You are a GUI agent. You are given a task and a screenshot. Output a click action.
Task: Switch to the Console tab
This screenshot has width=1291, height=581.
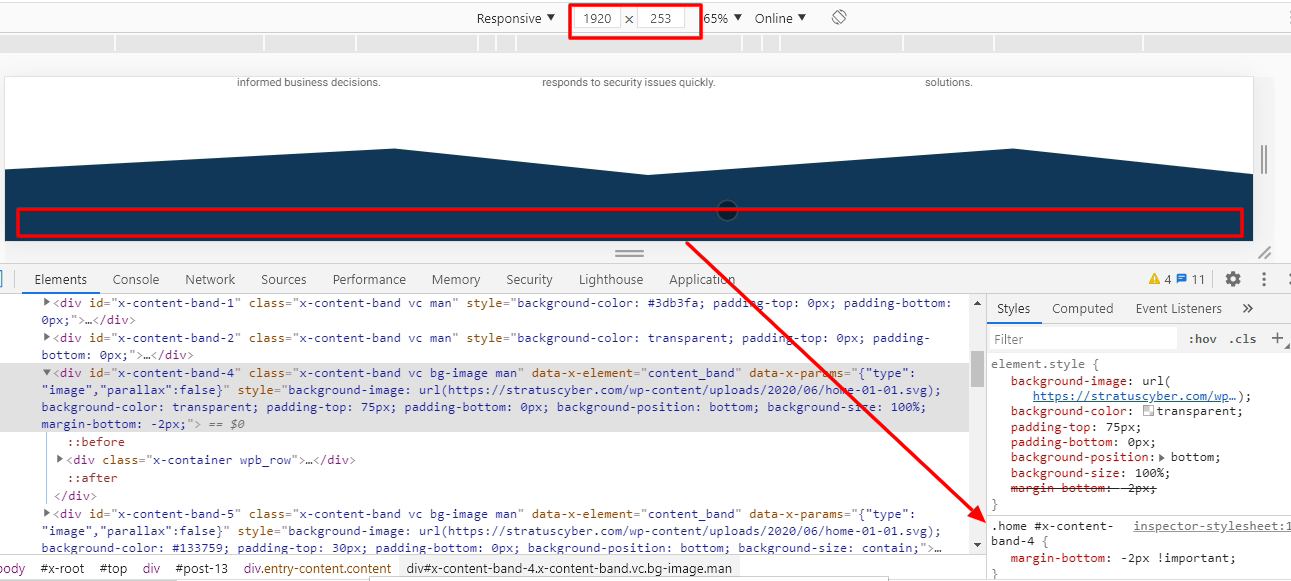[x=136, y=279]
